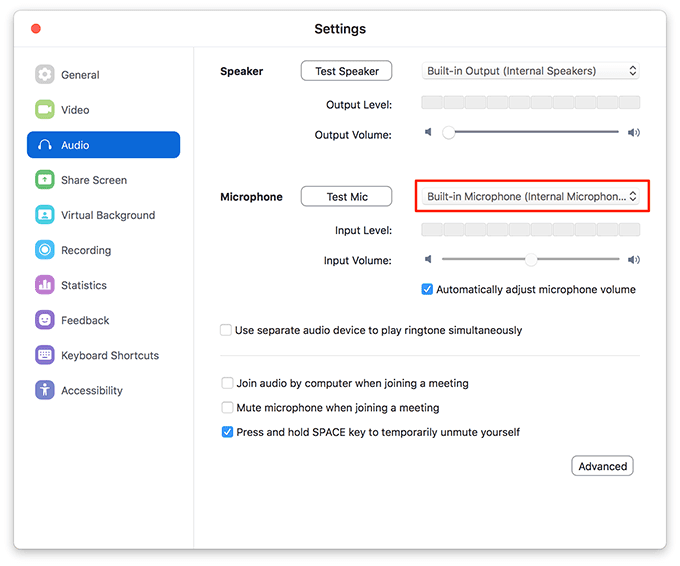Click the Recording icon in sidebar
The width and height of the screenshot is (680, 566).
(45, 250)
